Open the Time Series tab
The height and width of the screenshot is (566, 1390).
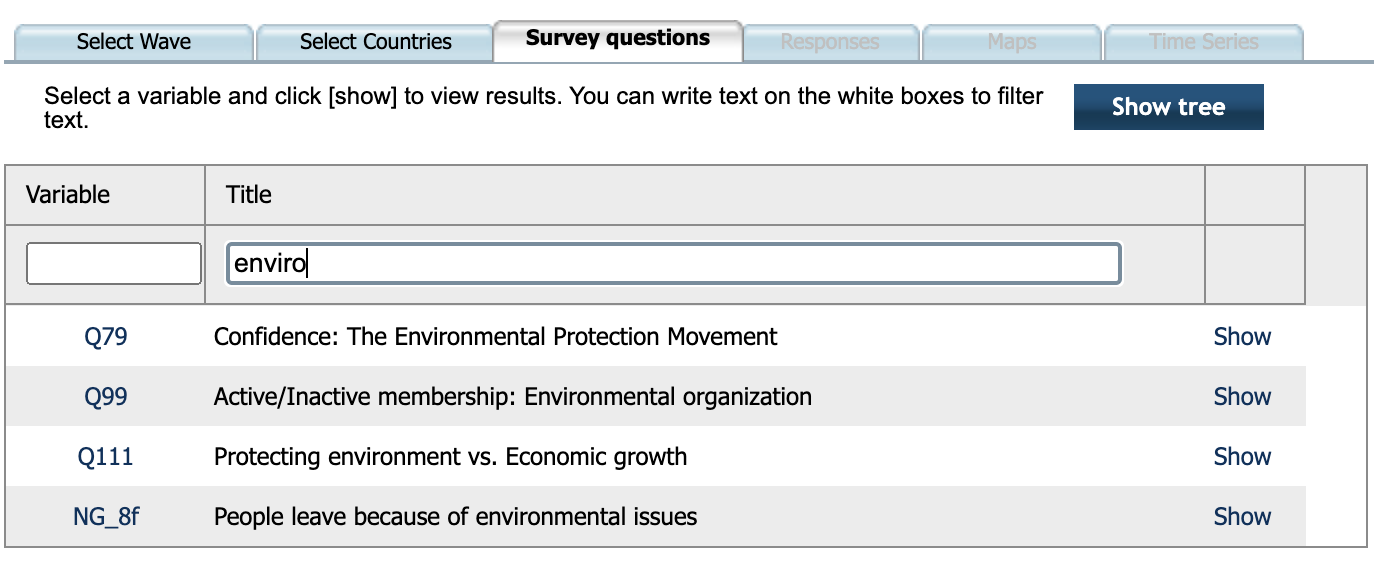tap(1203, 42)
